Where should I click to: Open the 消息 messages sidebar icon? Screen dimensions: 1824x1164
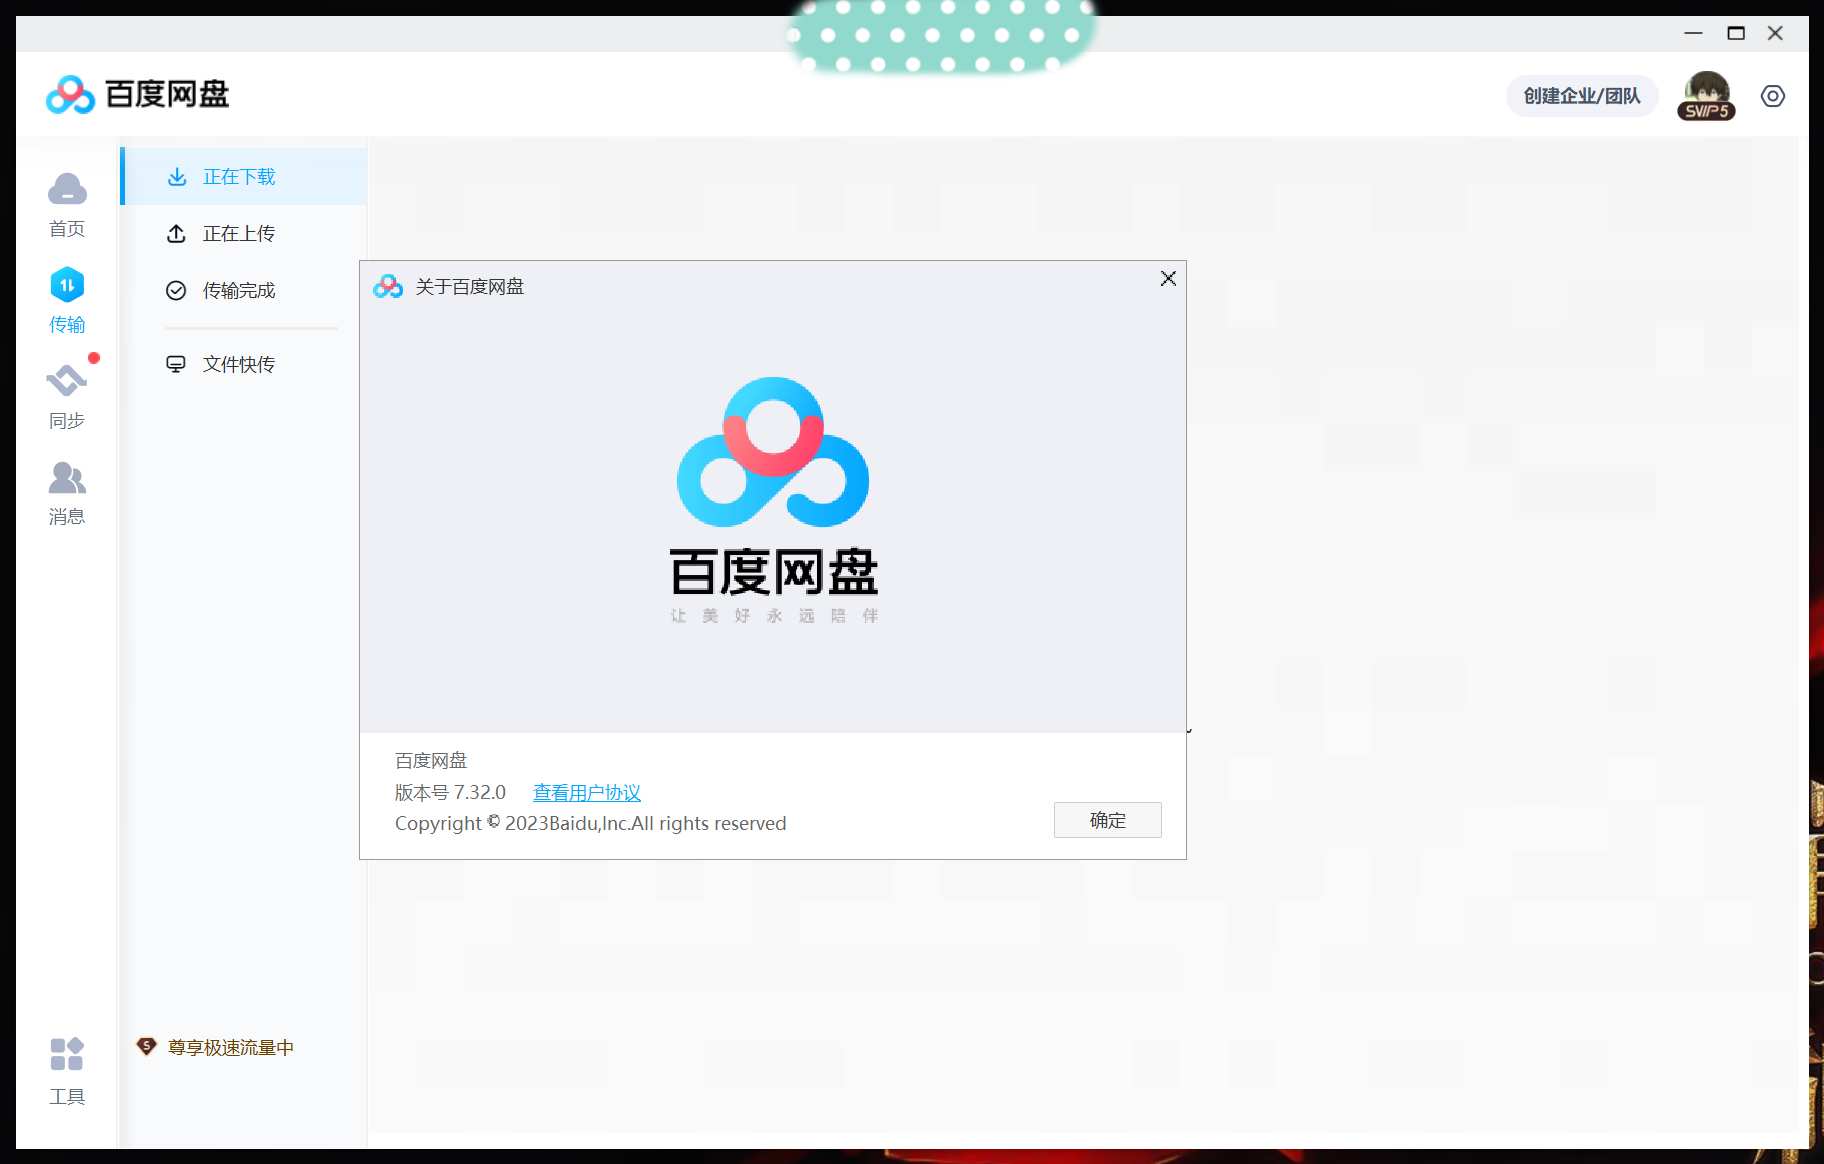point(67,493)
